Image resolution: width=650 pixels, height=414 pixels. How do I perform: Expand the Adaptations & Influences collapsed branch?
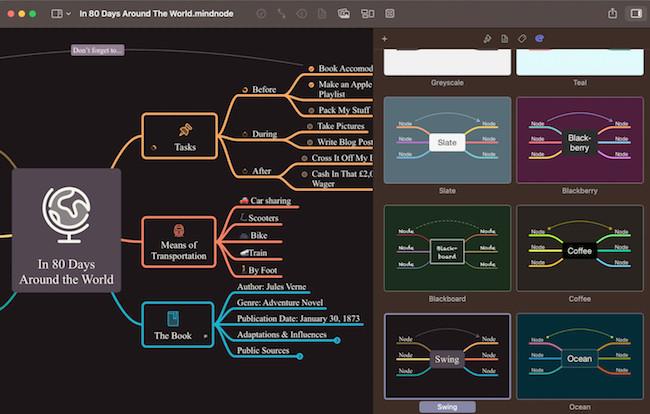[x=337, y=340]
